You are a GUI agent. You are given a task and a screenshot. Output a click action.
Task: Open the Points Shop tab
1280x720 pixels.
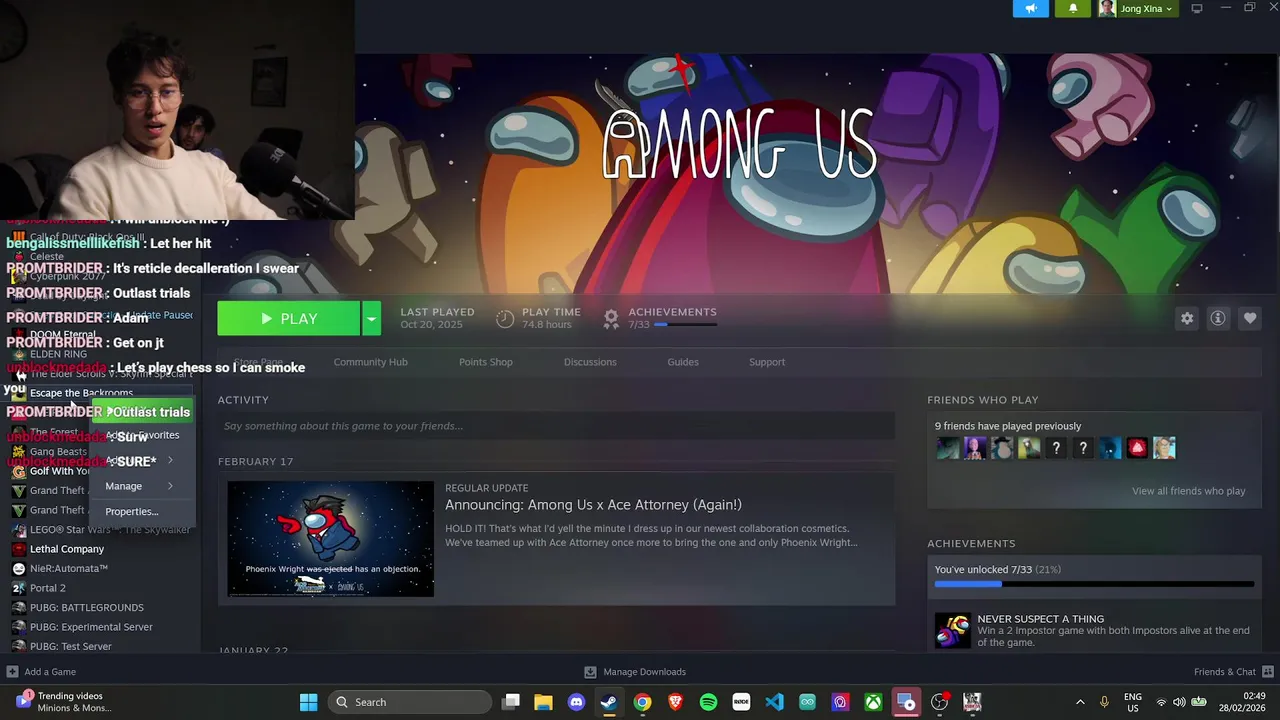pos(486,362)
